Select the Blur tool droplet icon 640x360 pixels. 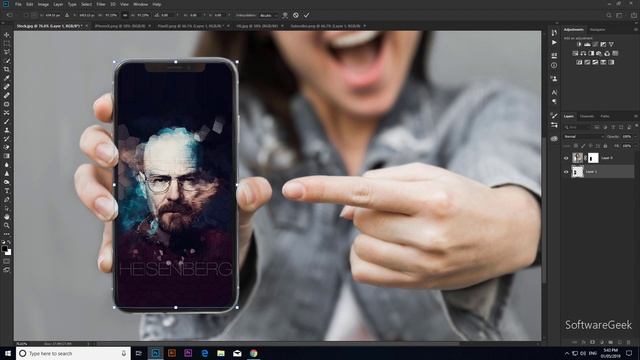coord(7,165)
